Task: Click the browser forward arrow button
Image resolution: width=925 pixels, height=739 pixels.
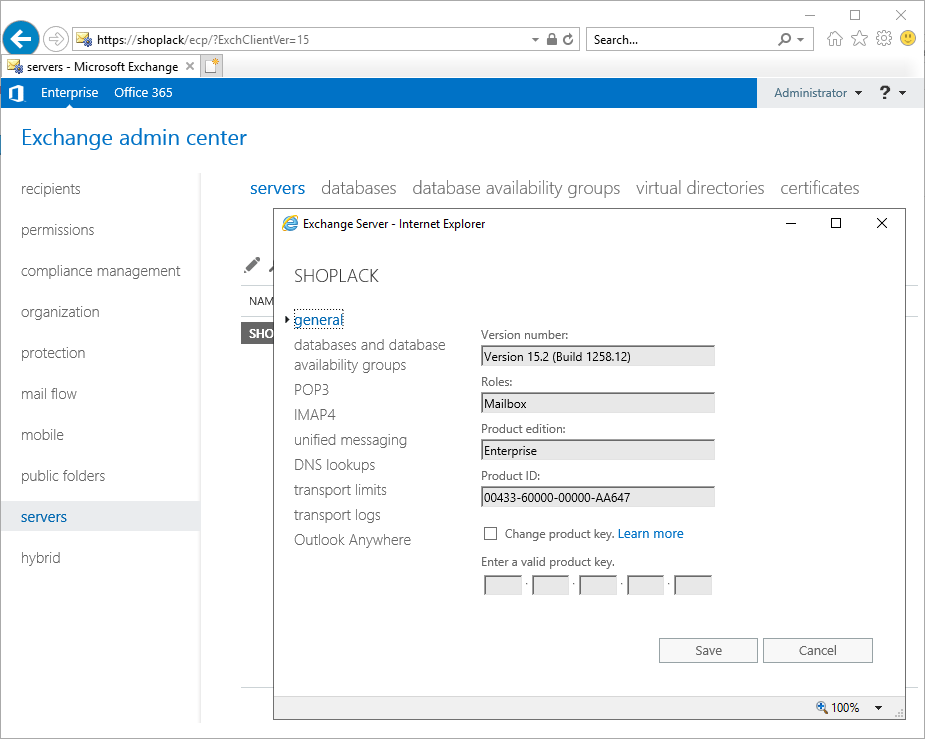Action: pyautogui.click(x=55, y=40)
